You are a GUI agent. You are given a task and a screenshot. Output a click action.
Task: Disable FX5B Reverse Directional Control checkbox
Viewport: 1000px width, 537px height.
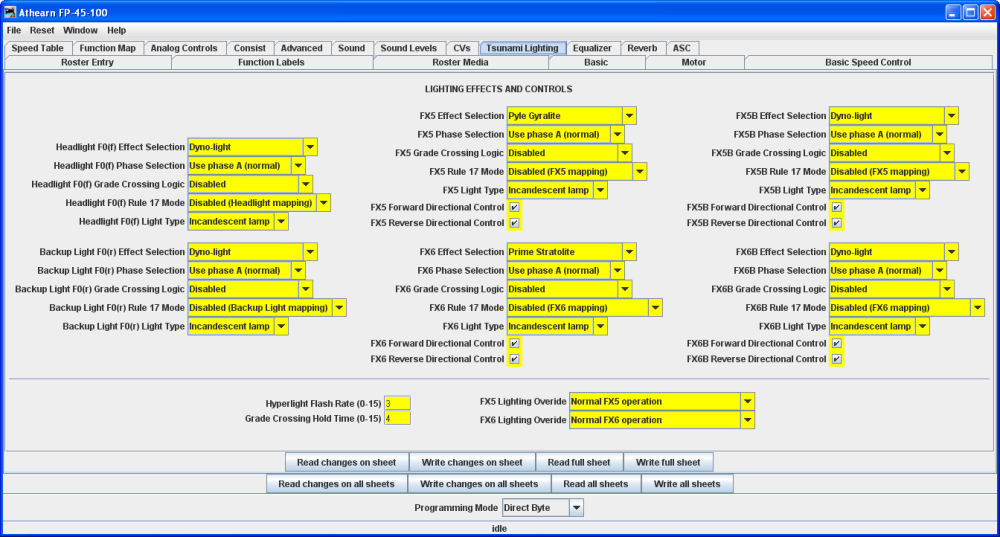836,223
